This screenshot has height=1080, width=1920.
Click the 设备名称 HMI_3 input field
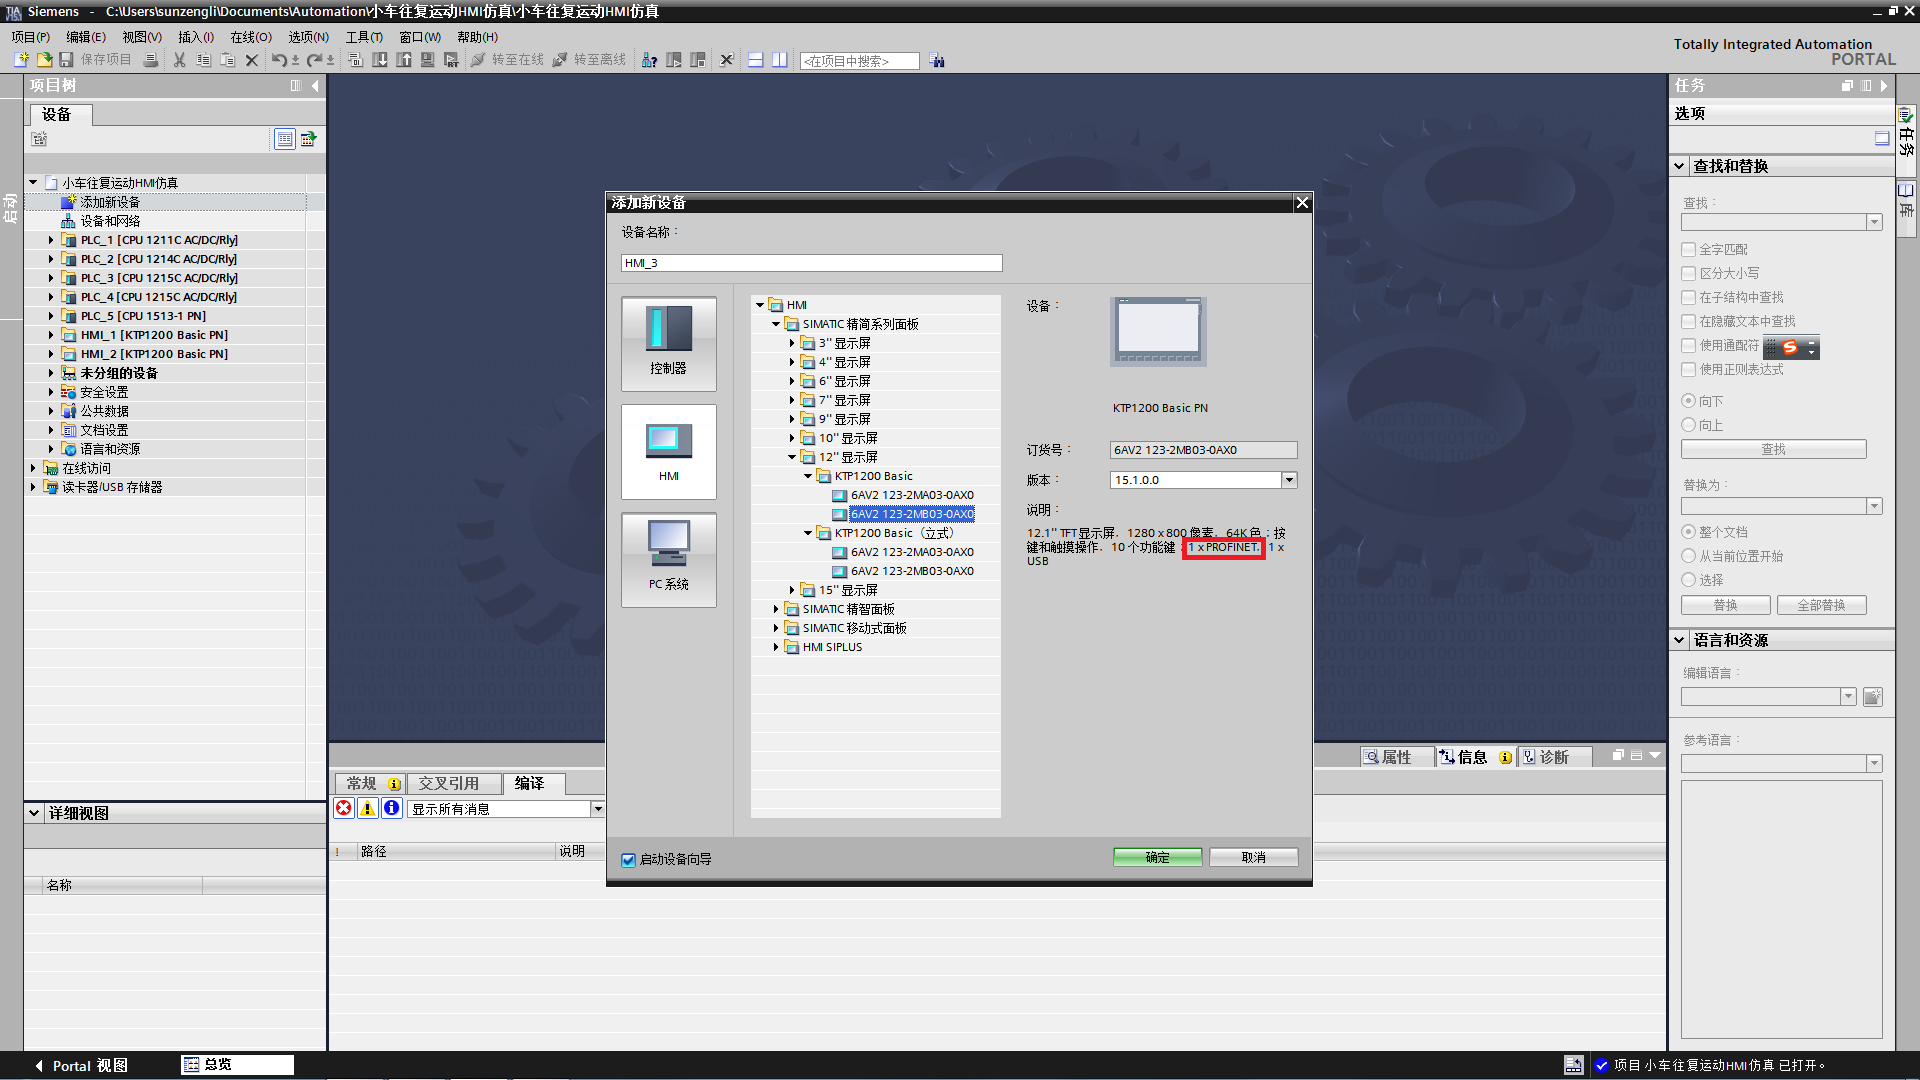point(811,263)
